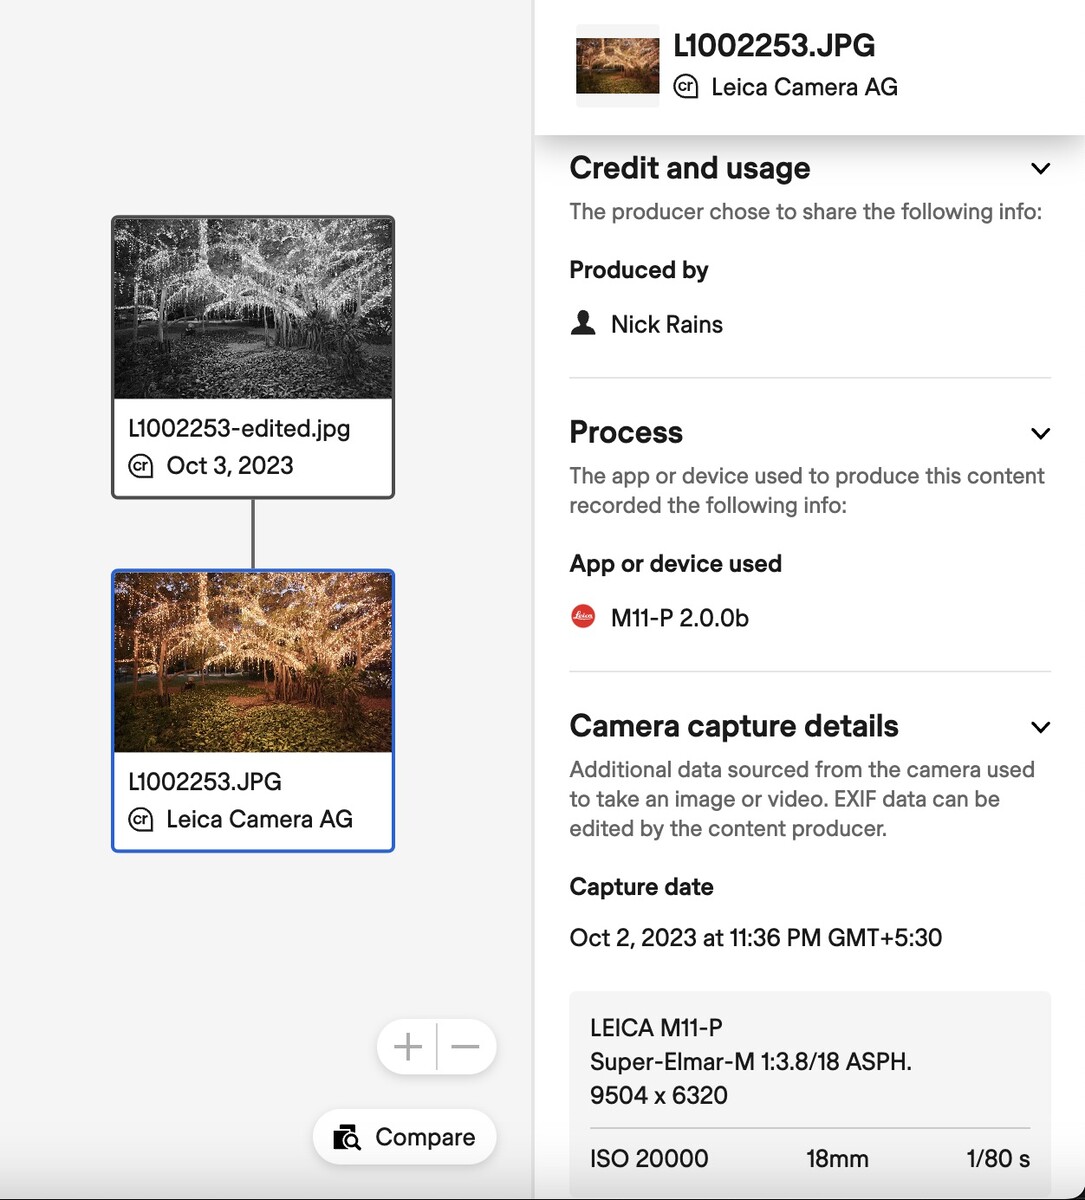Click the Super-Elmar-M 1:3.8/18 ASPH. lens text
The image size is (1085, 1200).
[751, 1062]
